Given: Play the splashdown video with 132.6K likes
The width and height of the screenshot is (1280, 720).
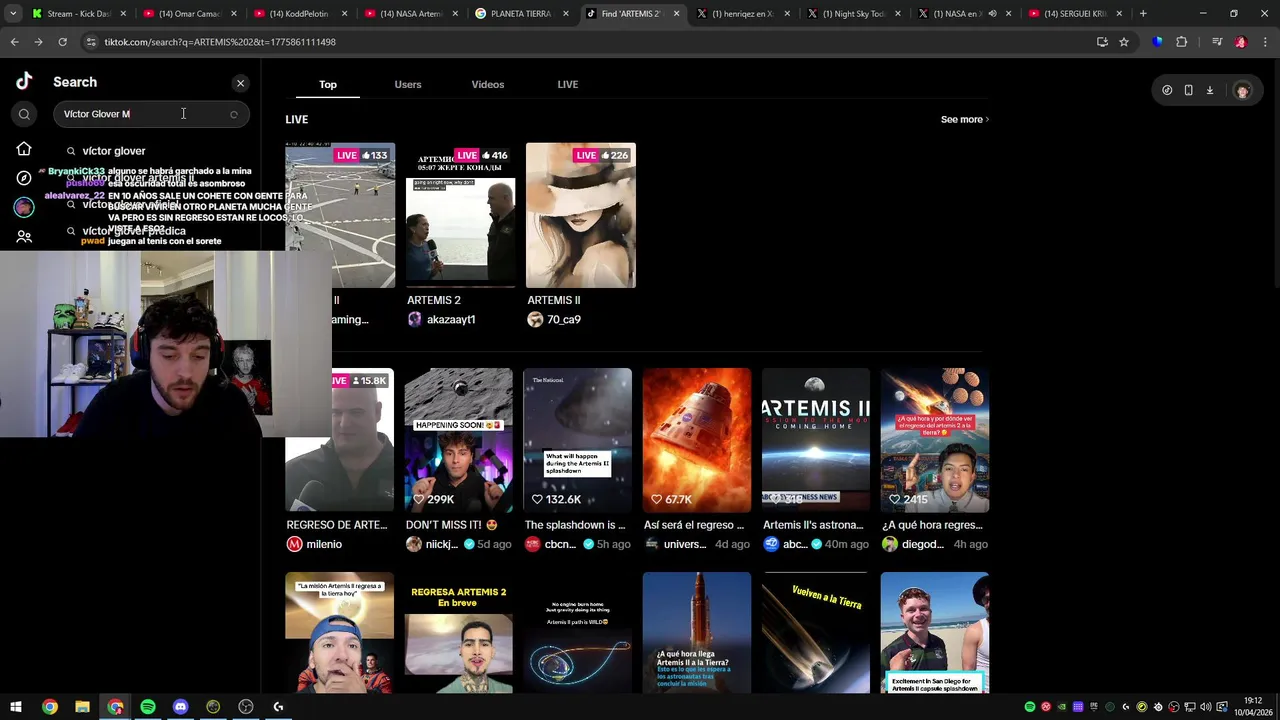Looking at the screenshot, I should click(x=578, y=440).
